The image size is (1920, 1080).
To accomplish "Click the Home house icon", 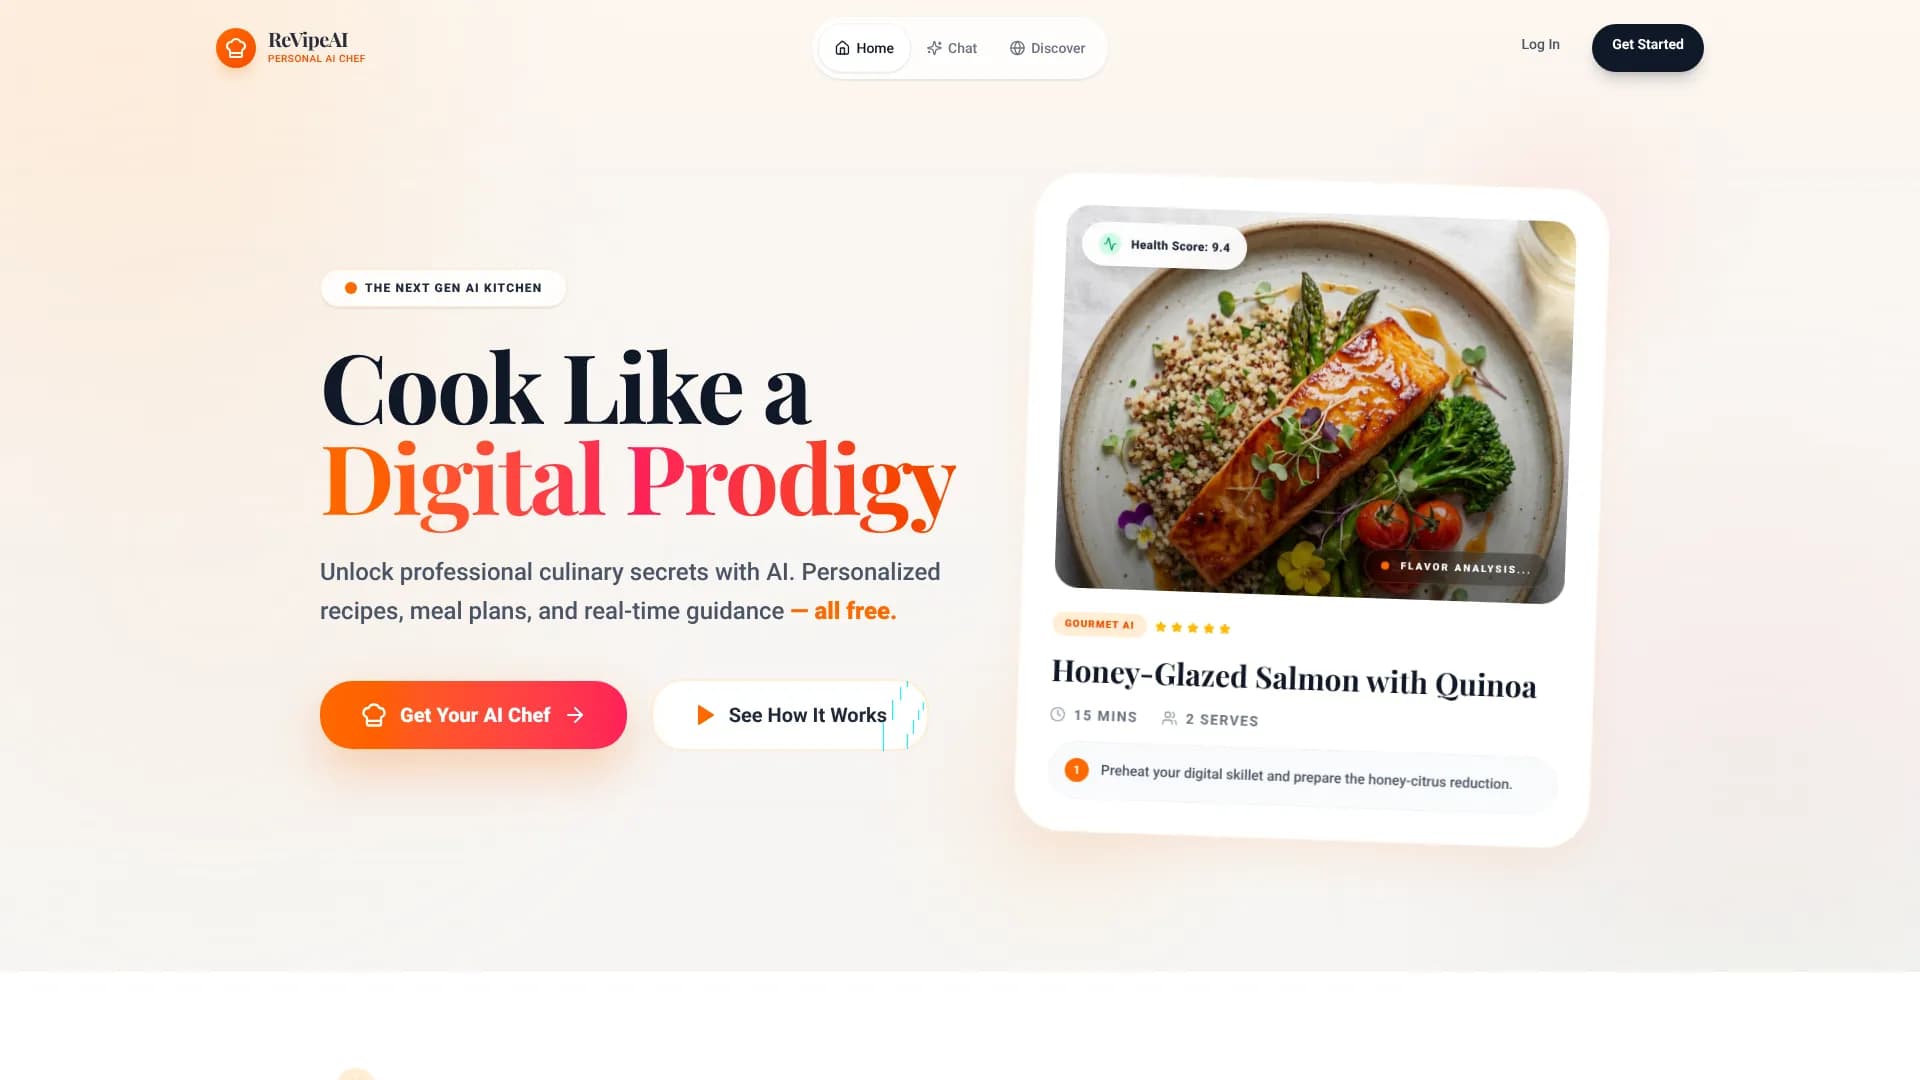I will coord(842,48).
